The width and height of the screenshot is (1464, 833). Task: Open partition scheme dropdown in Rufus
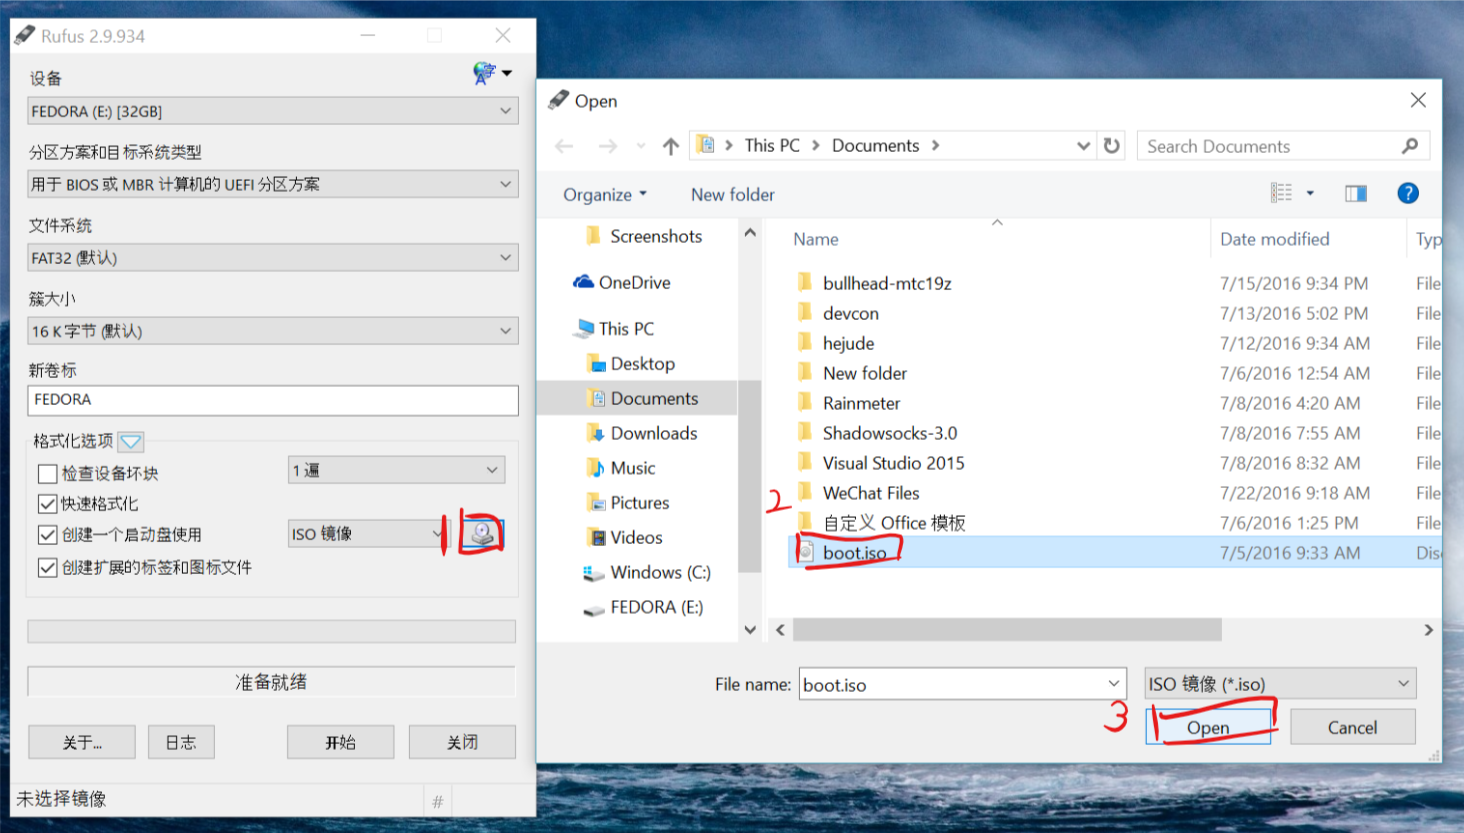272,184
